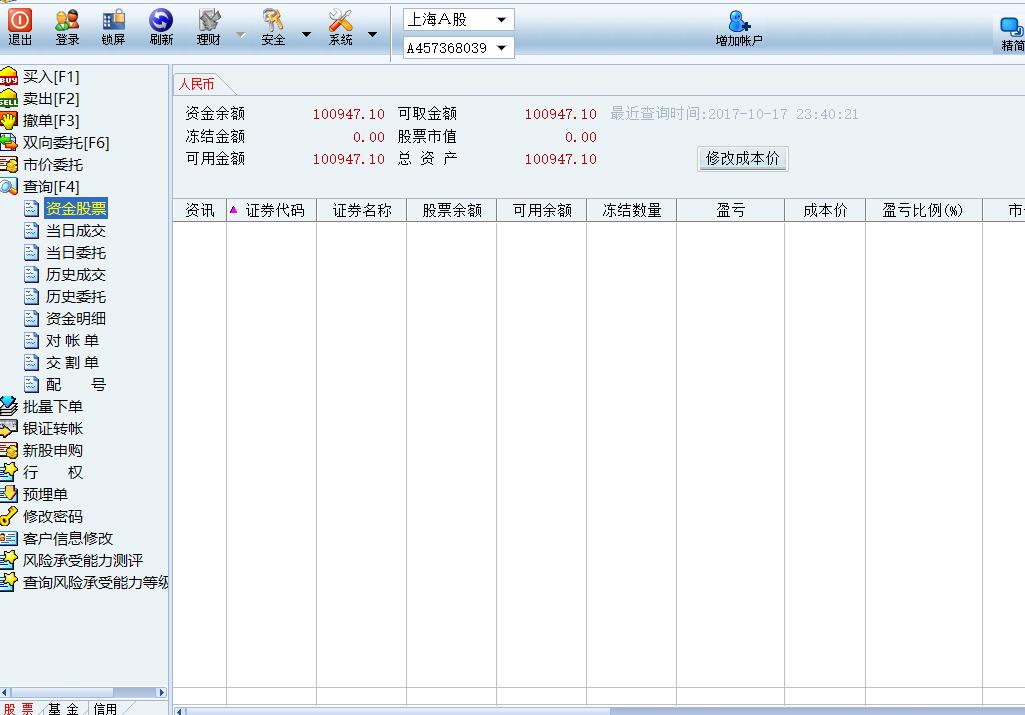Click the 资金余额 value 100947.10
The width and height of the screenshot is (1025, 715).
click(348, 114)
